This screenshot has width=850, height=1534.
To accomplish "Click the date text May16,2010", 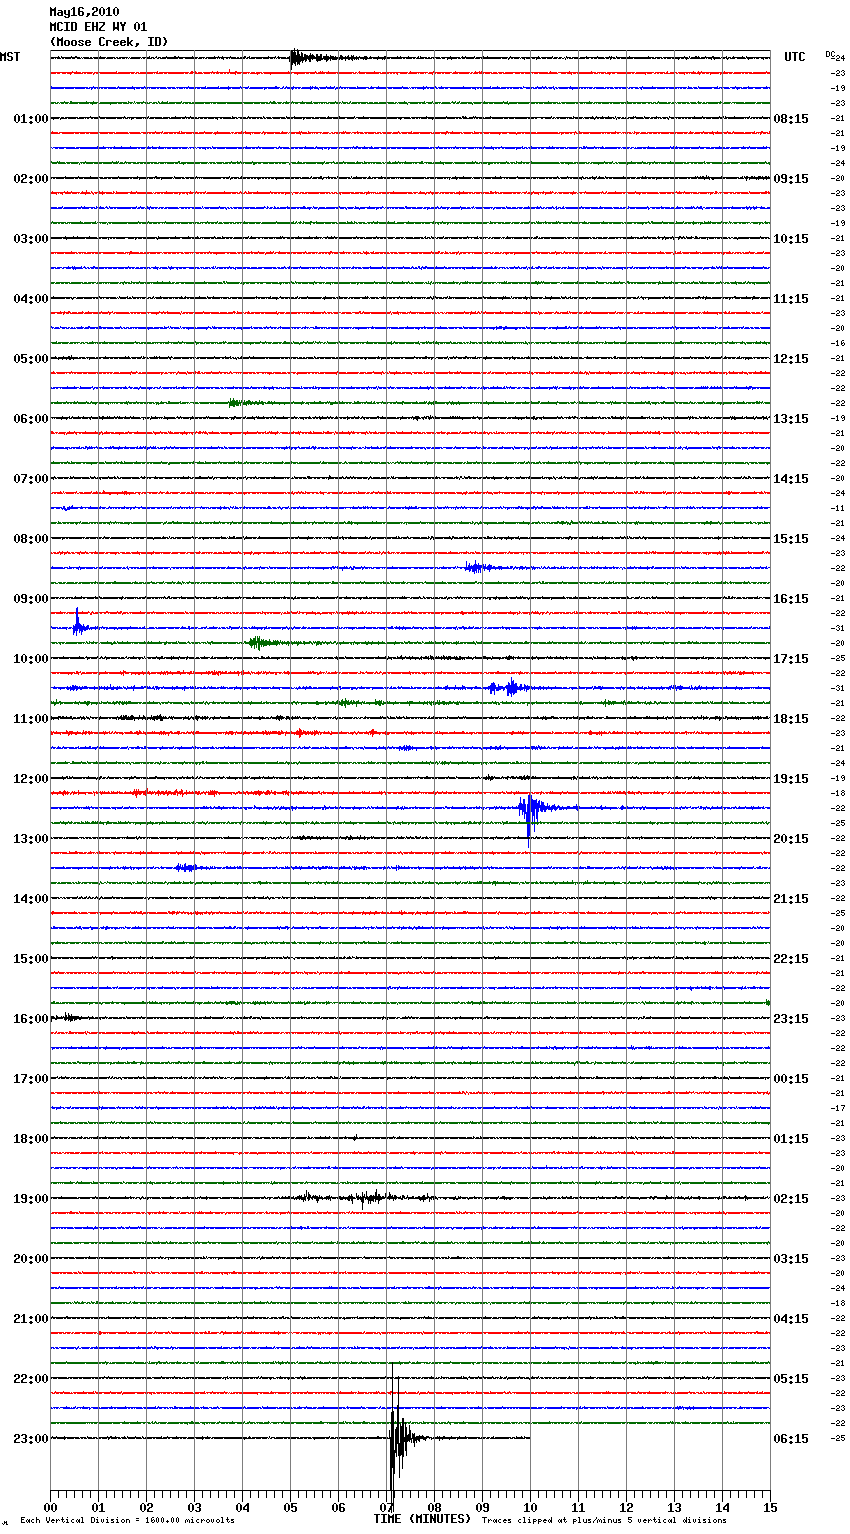I will (x=84, y=12).
